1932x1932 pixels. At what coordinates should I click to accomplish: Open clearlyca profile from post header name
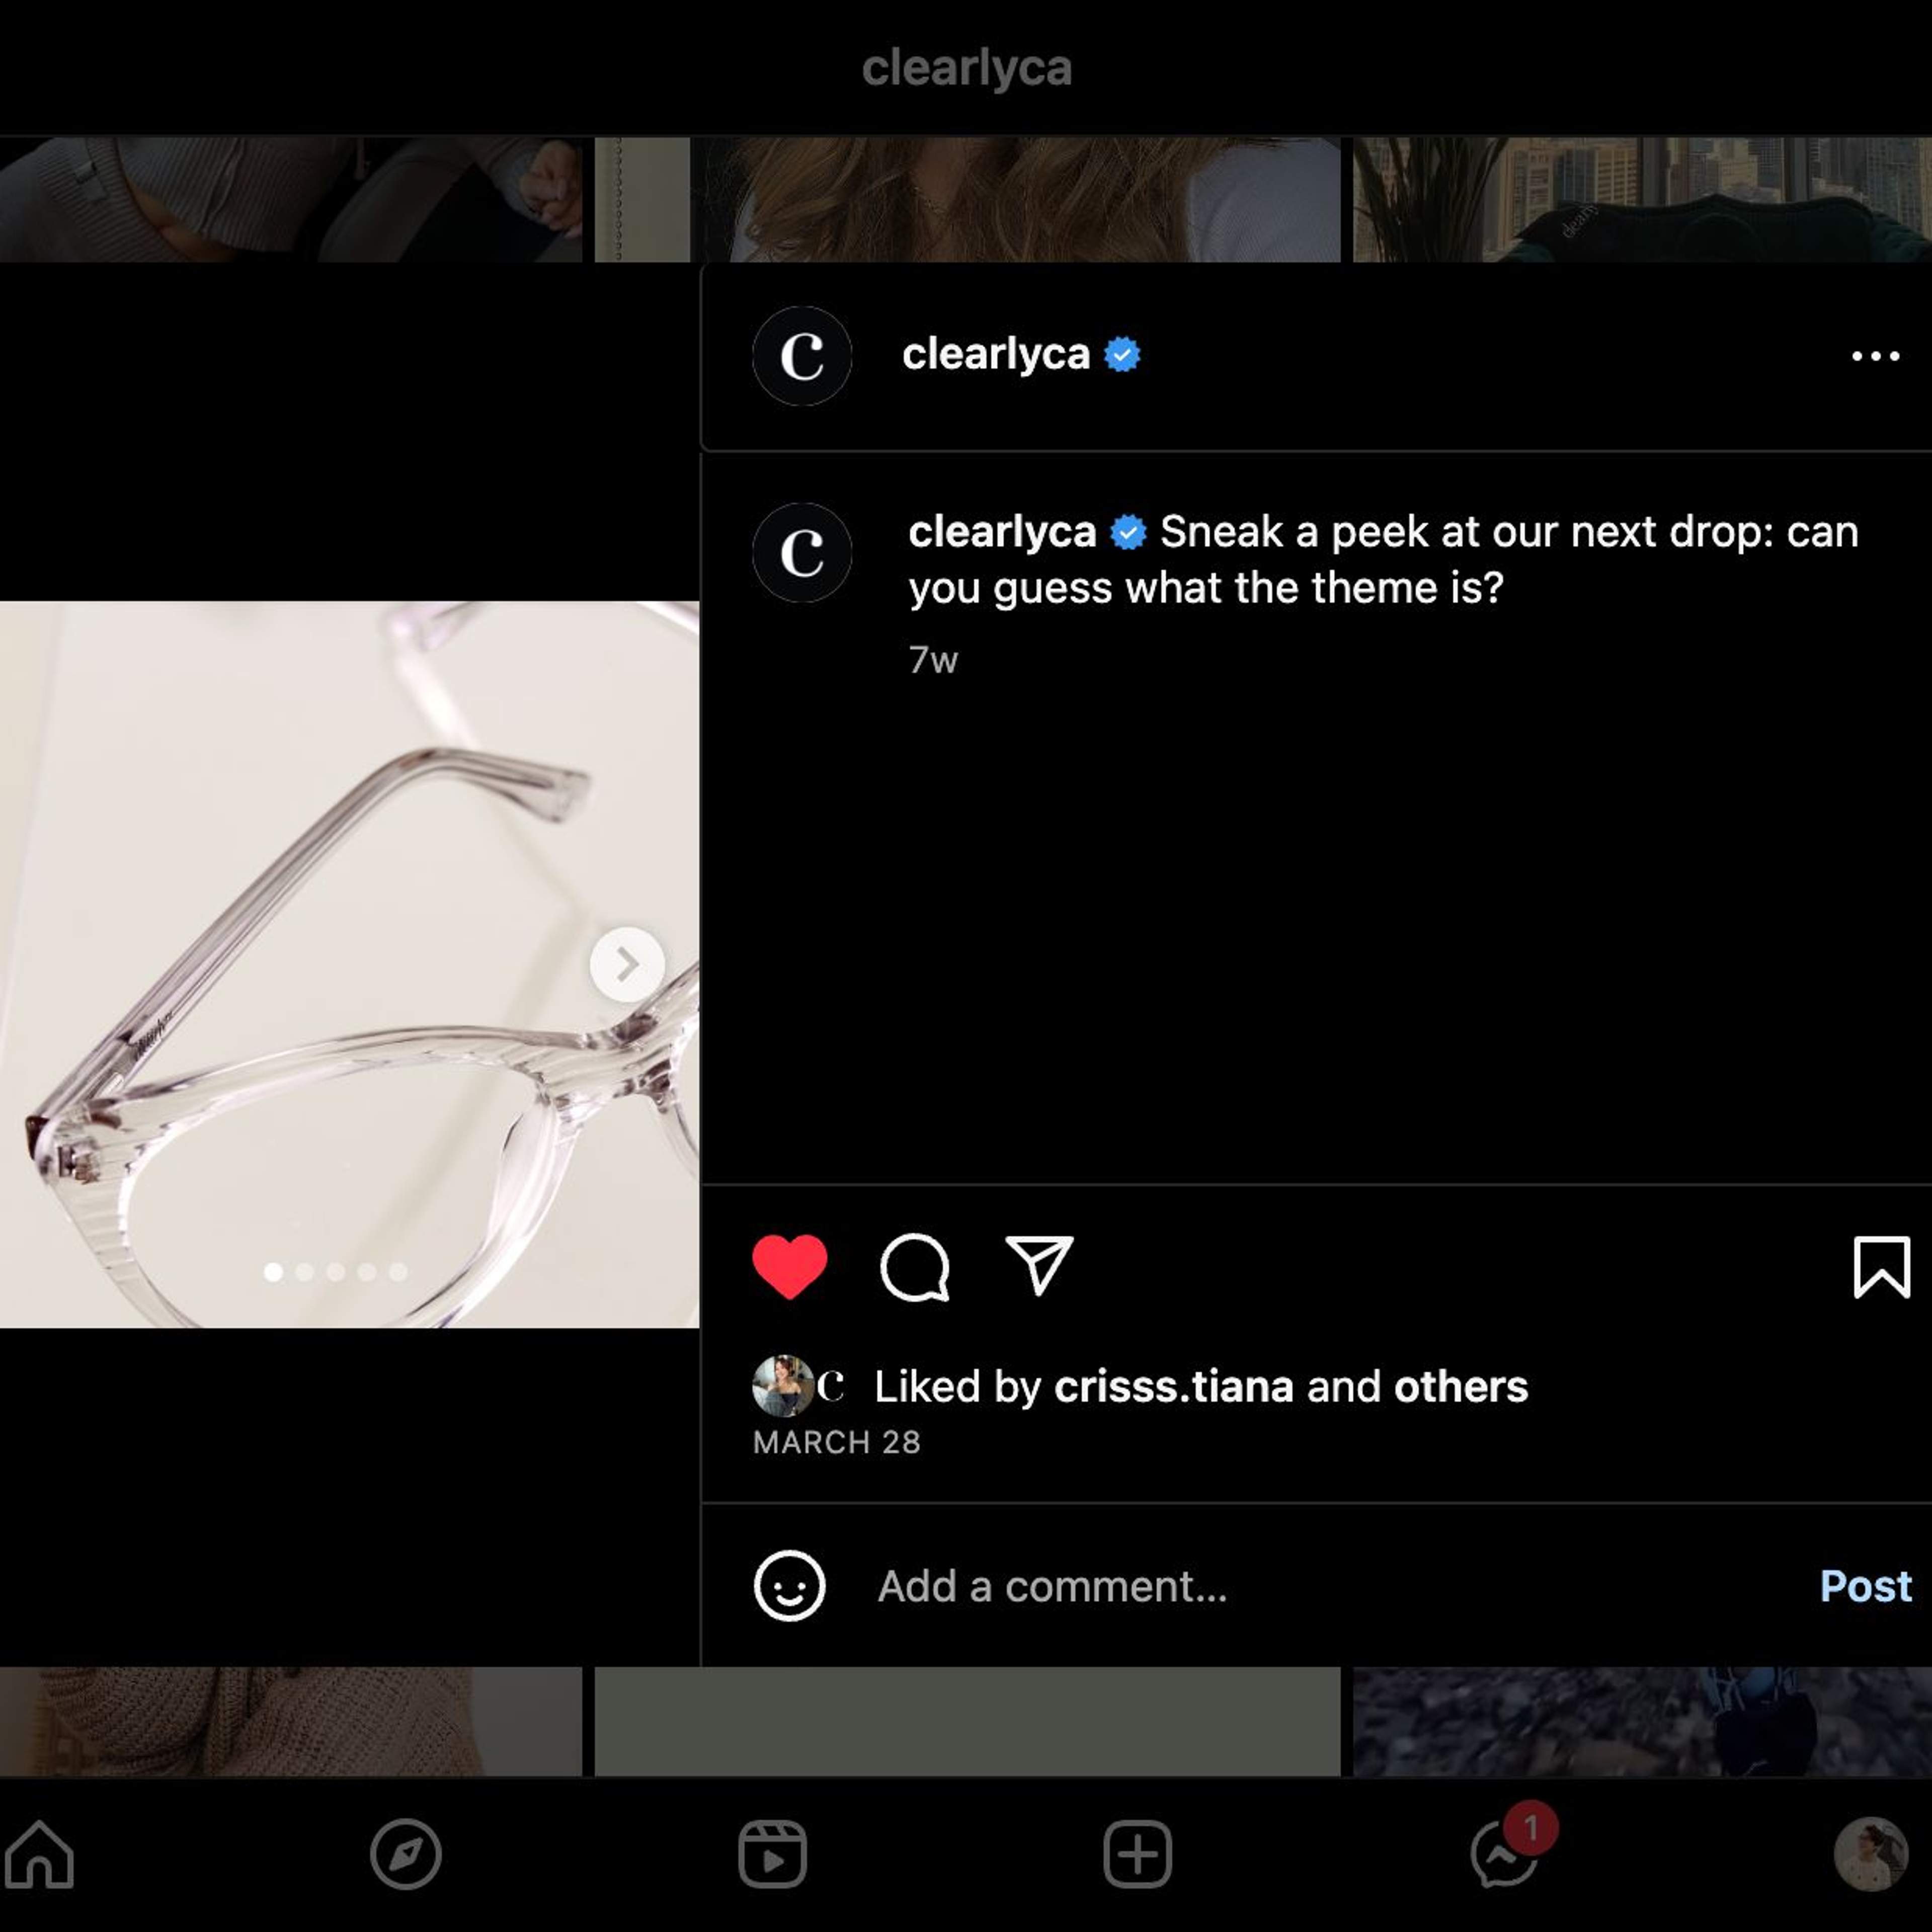[x=995, y=354]
